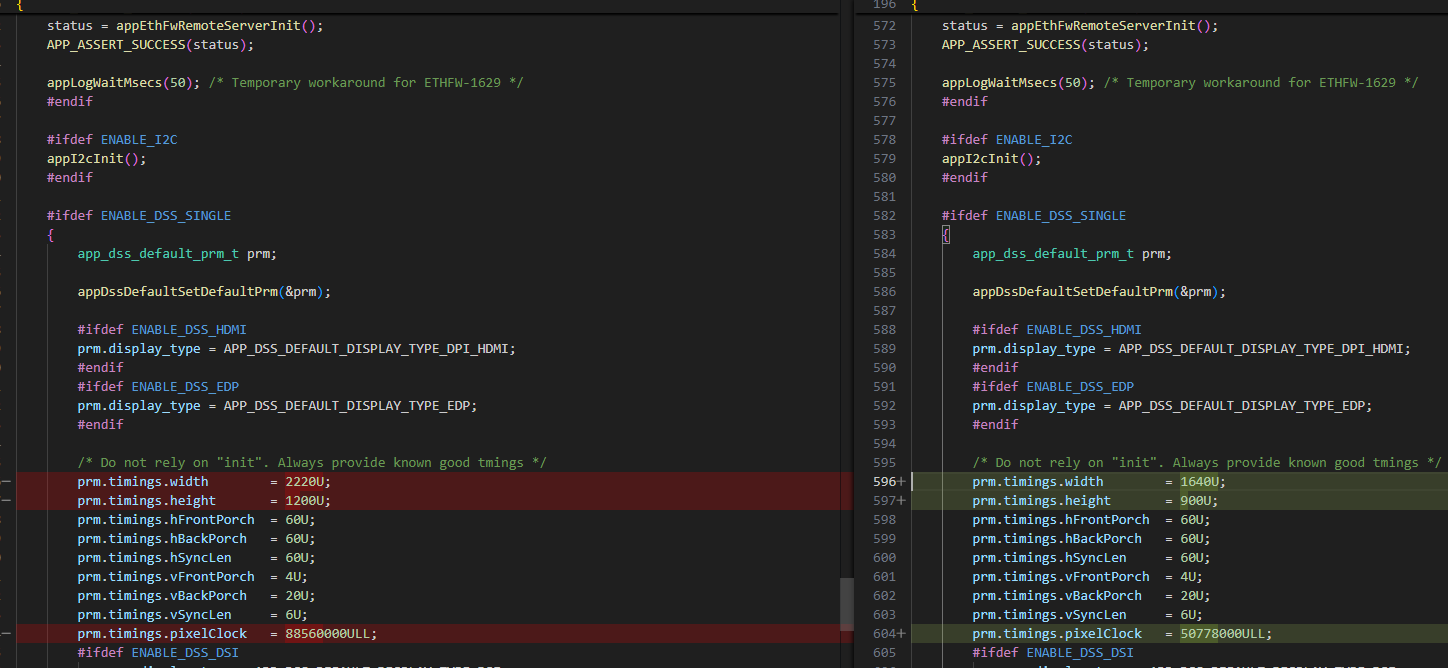
Task: Click the minus marker beside removed width line
Action: pos(6,482)
